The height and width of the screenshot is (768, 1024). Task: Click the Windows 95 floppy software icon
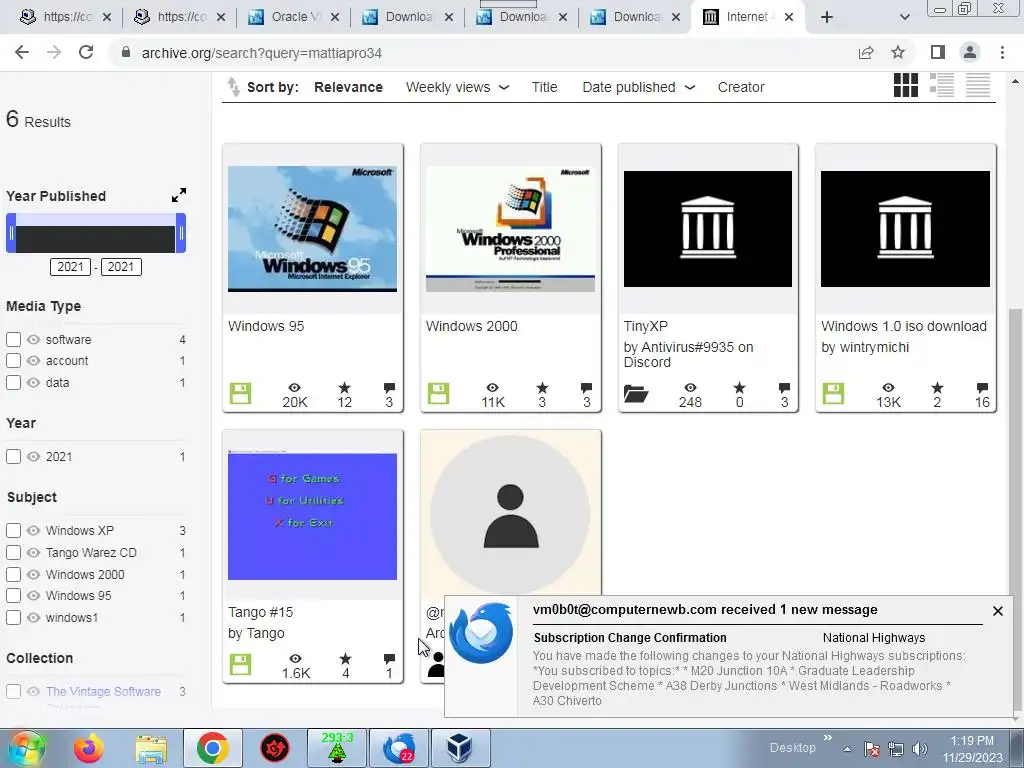click(240, 393)
